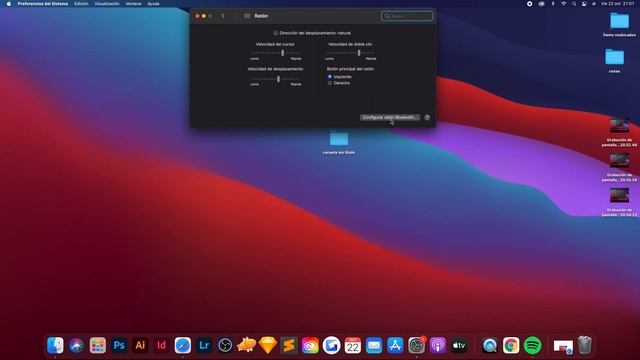Select the 20.53.46 screen recording file
This screenshot has width=640, height=360.
tap(619, 132)
